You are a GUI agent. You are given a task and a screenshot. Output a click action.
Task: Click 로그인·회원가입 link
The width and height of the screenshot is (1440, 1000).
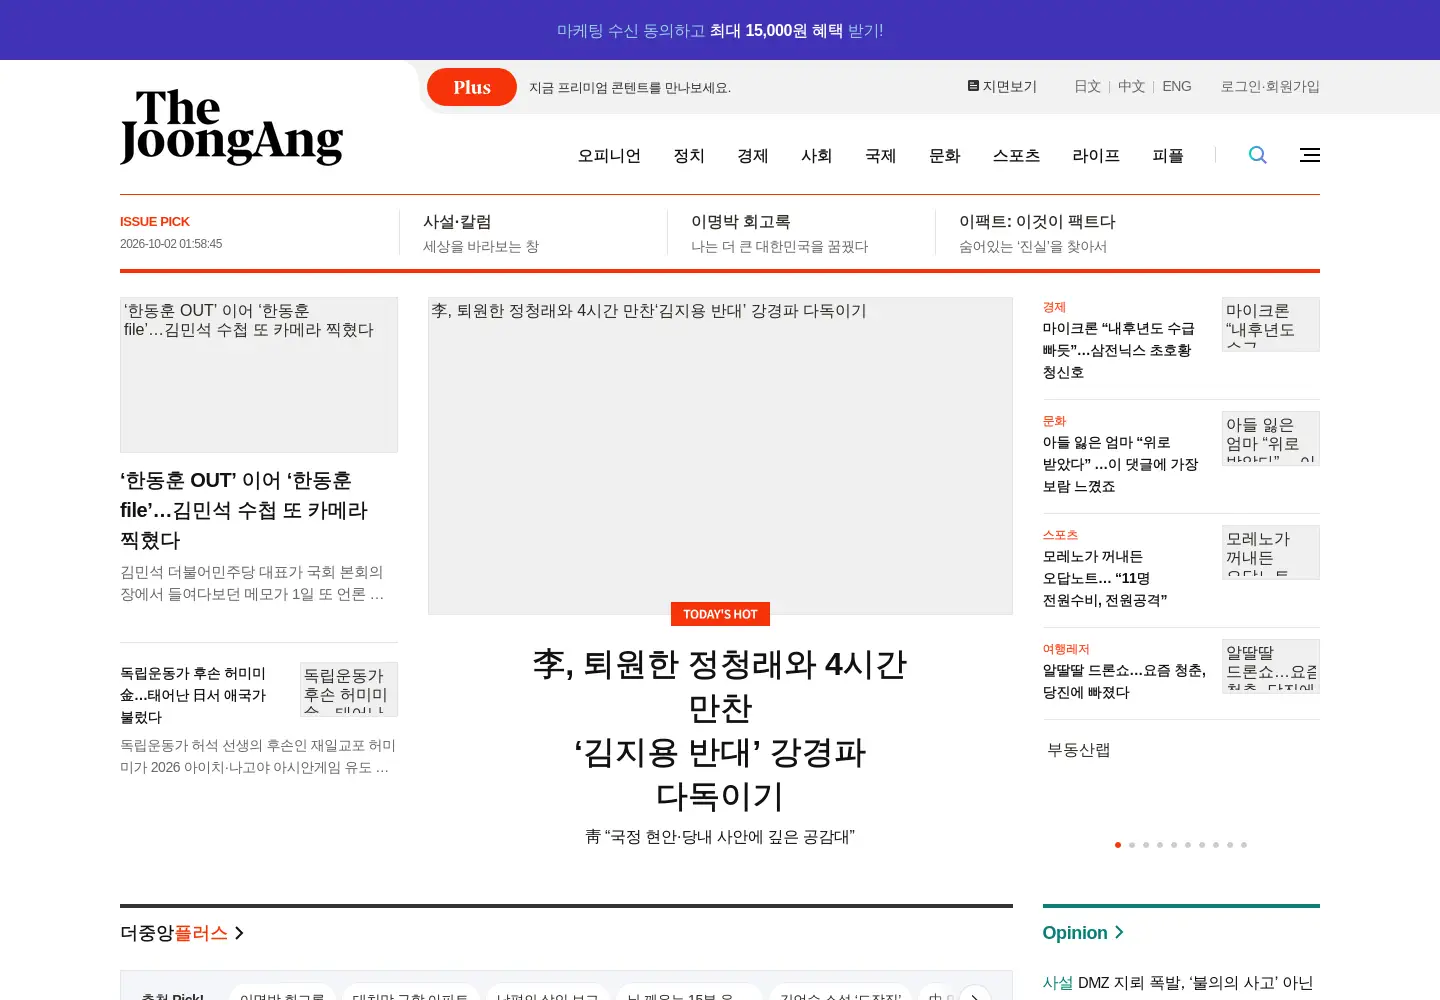tap(1270, 86)
